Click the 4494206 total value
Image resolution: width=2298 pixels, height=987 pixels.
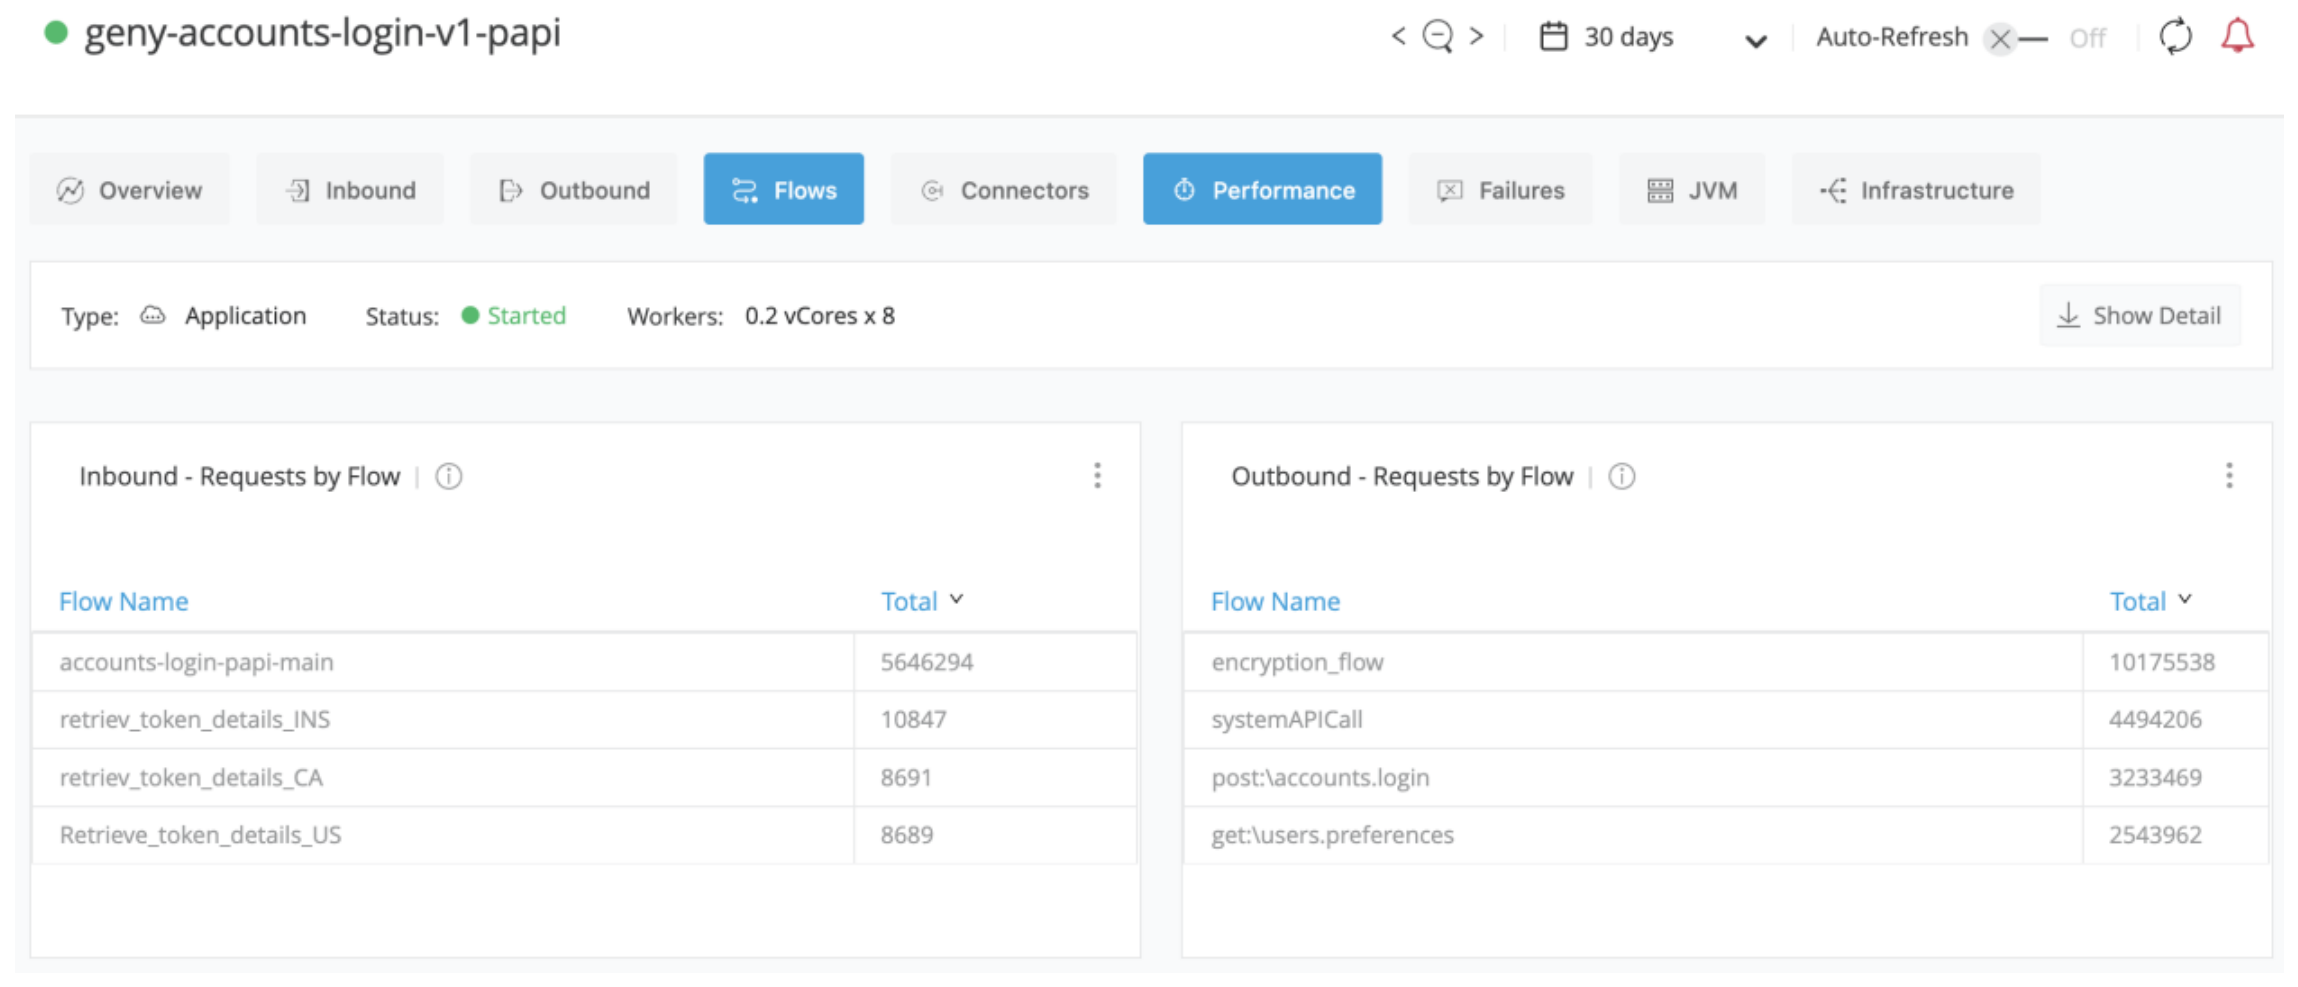point(2155,720)
